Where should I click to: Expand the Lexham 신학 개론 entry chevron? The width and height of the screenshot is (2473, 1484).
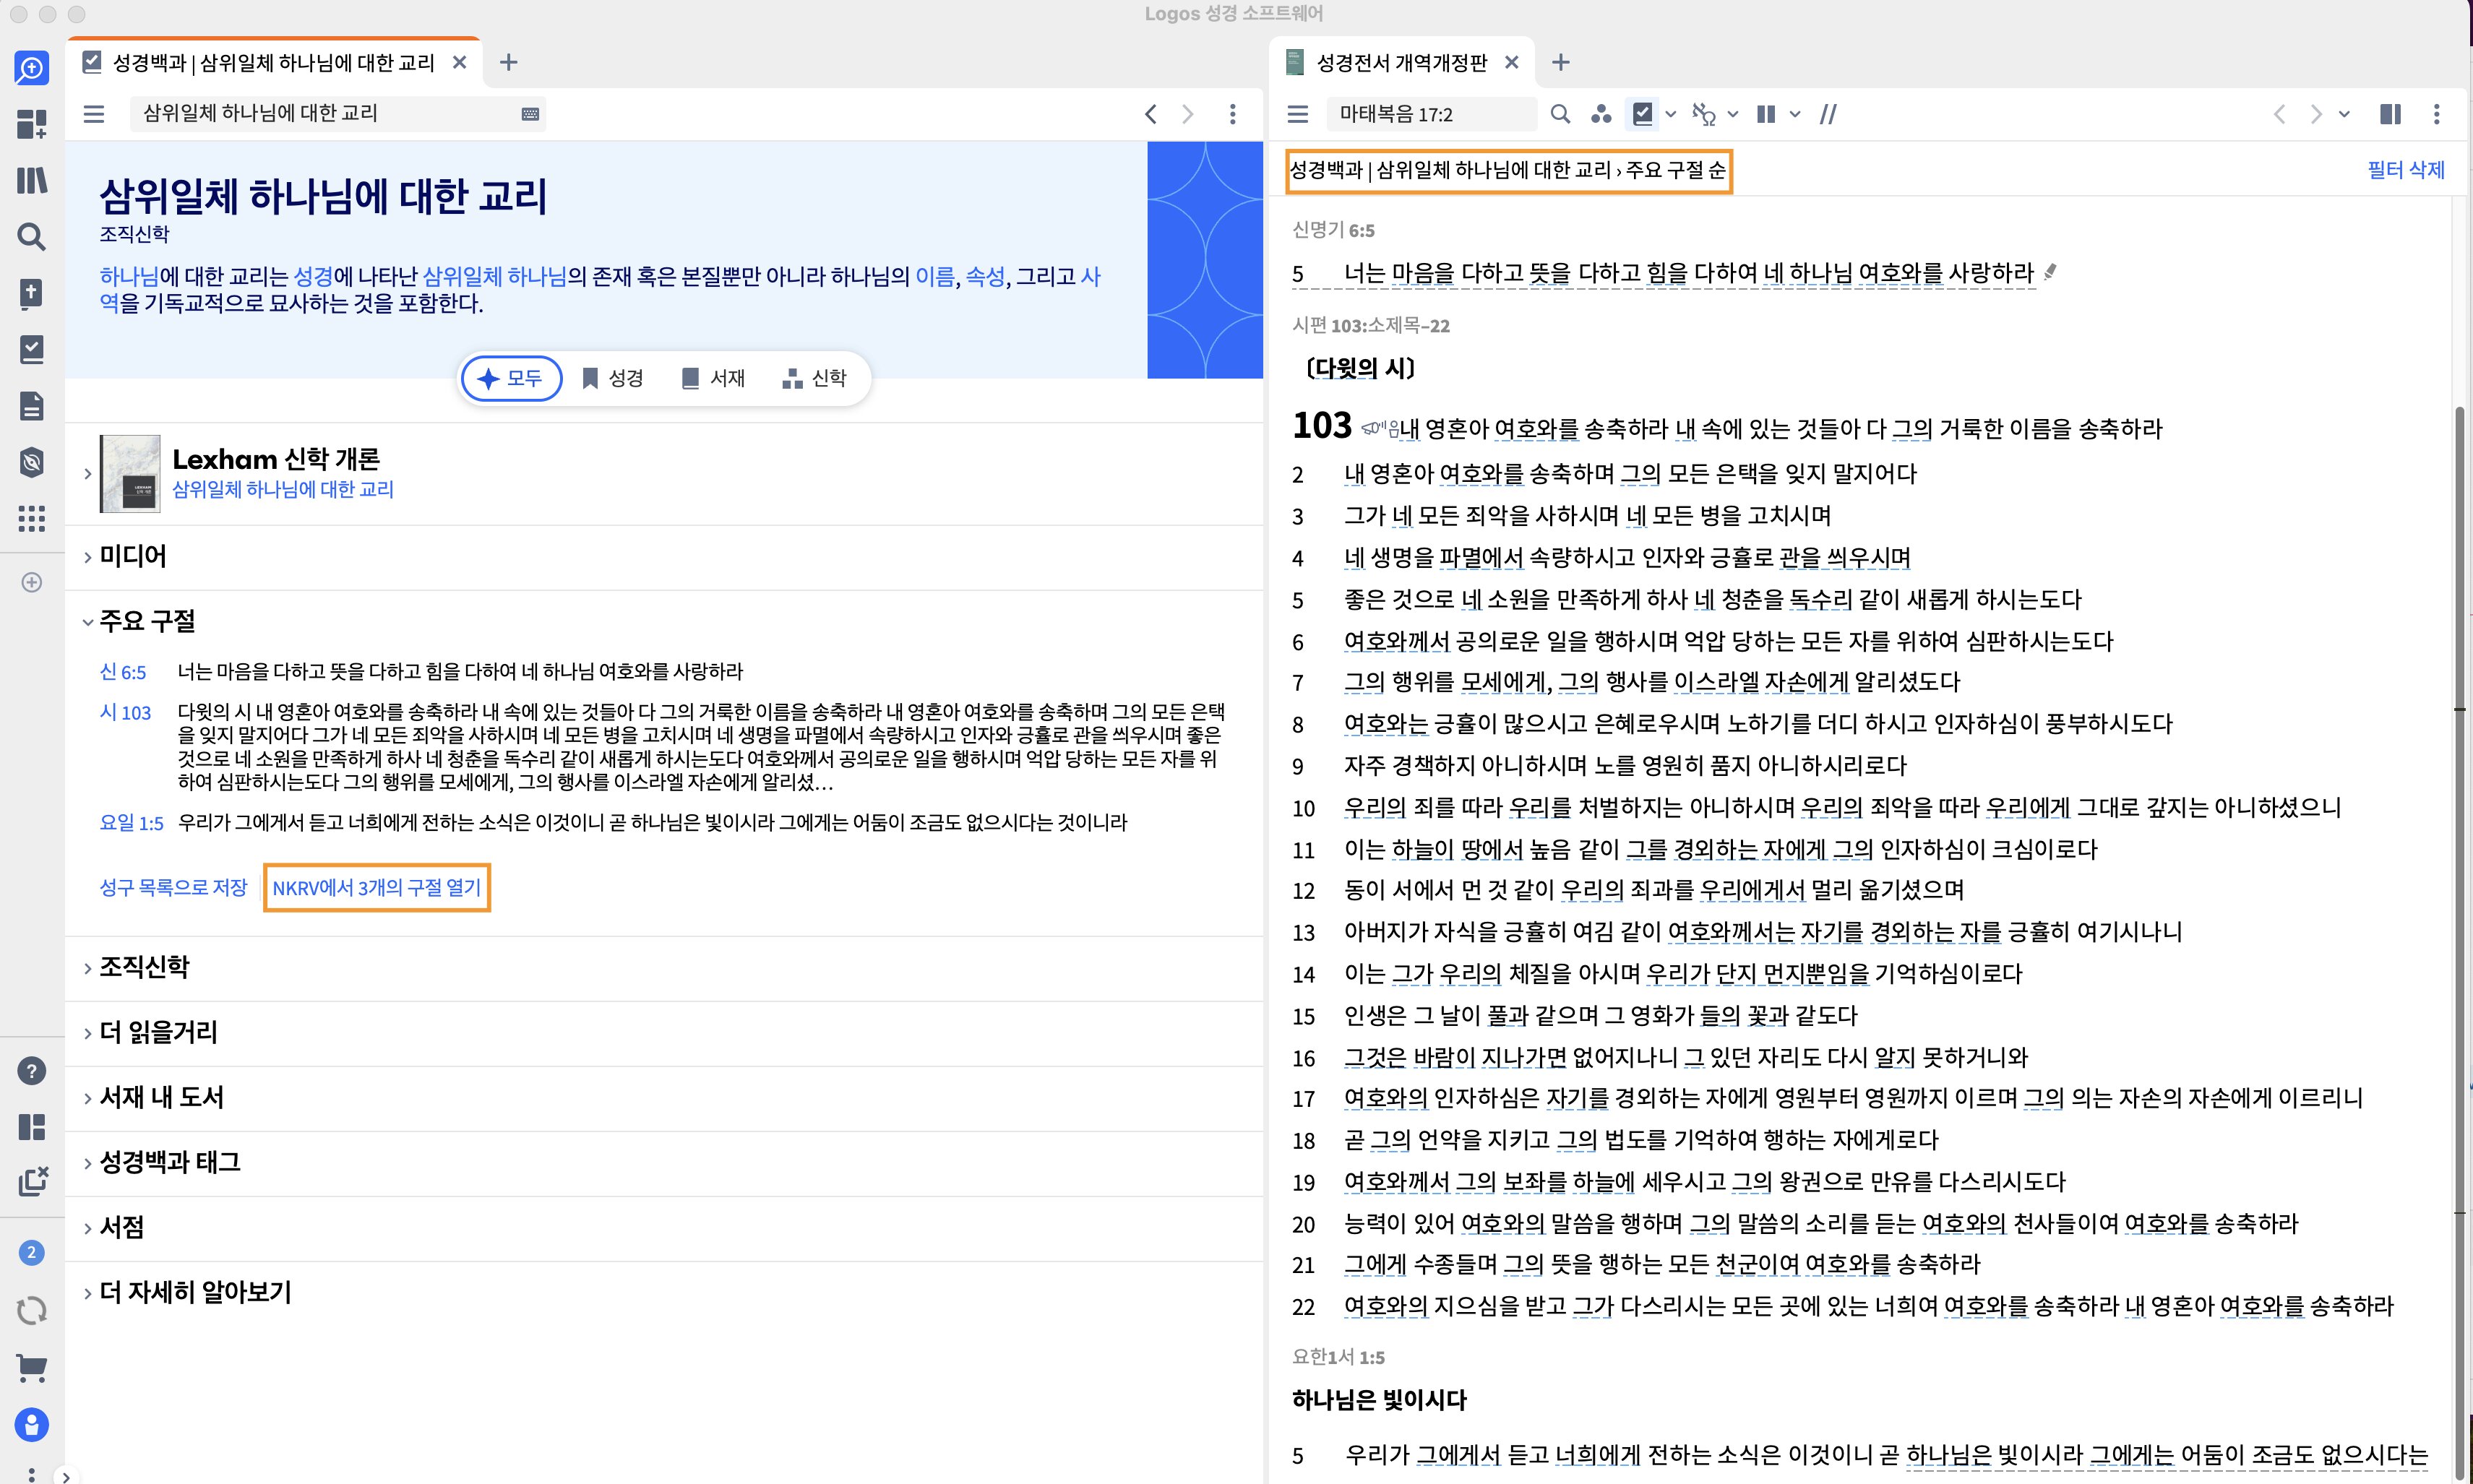tap(88, 474)
